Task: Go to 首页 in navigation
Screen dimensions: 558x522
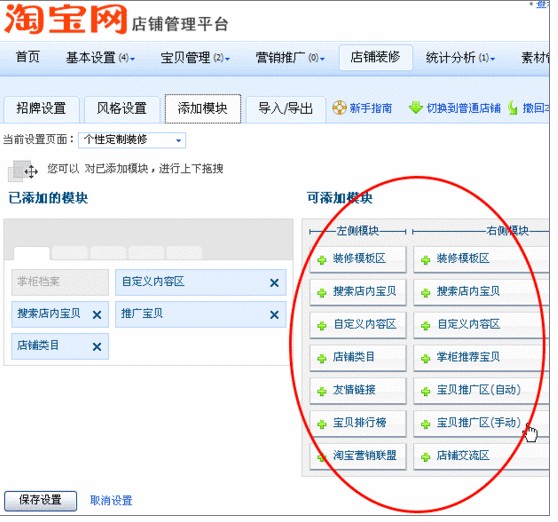Action: [x=27, y=57]
